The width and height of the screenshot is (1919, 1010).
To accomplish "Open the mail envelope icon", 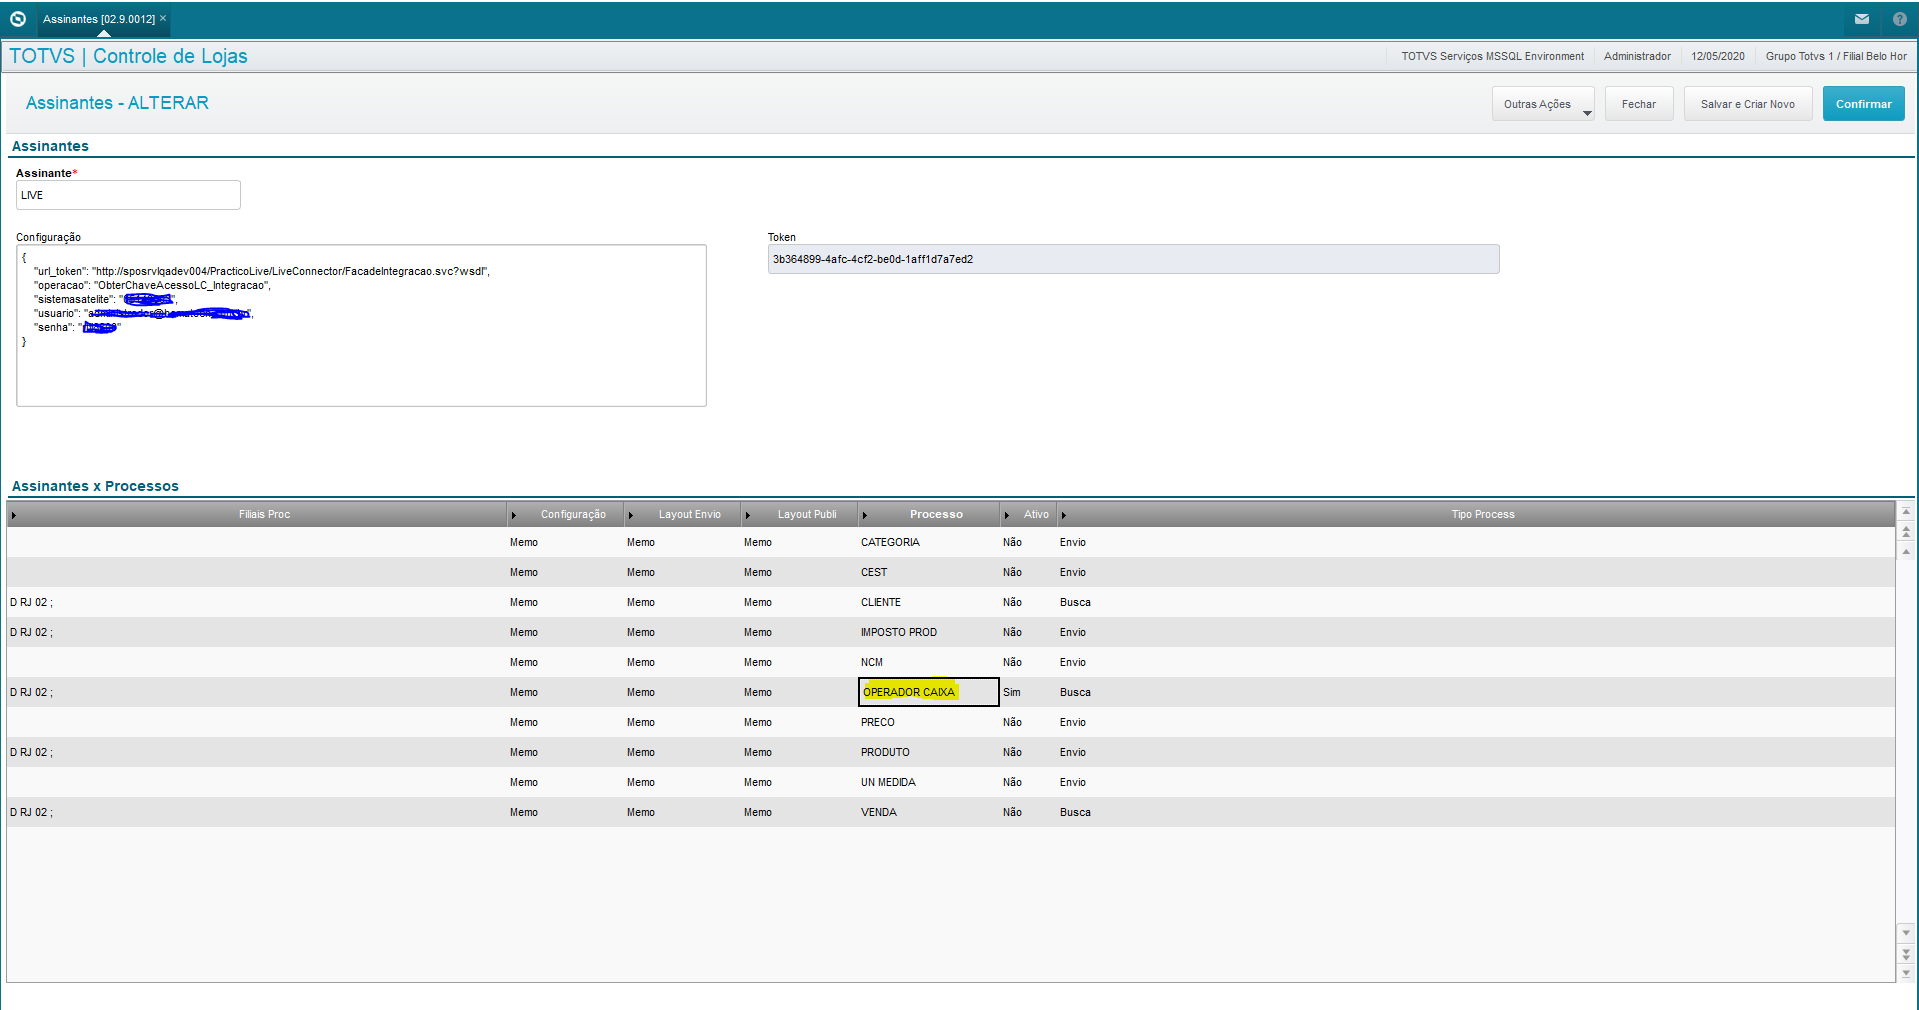I will tap(1861, 19).
